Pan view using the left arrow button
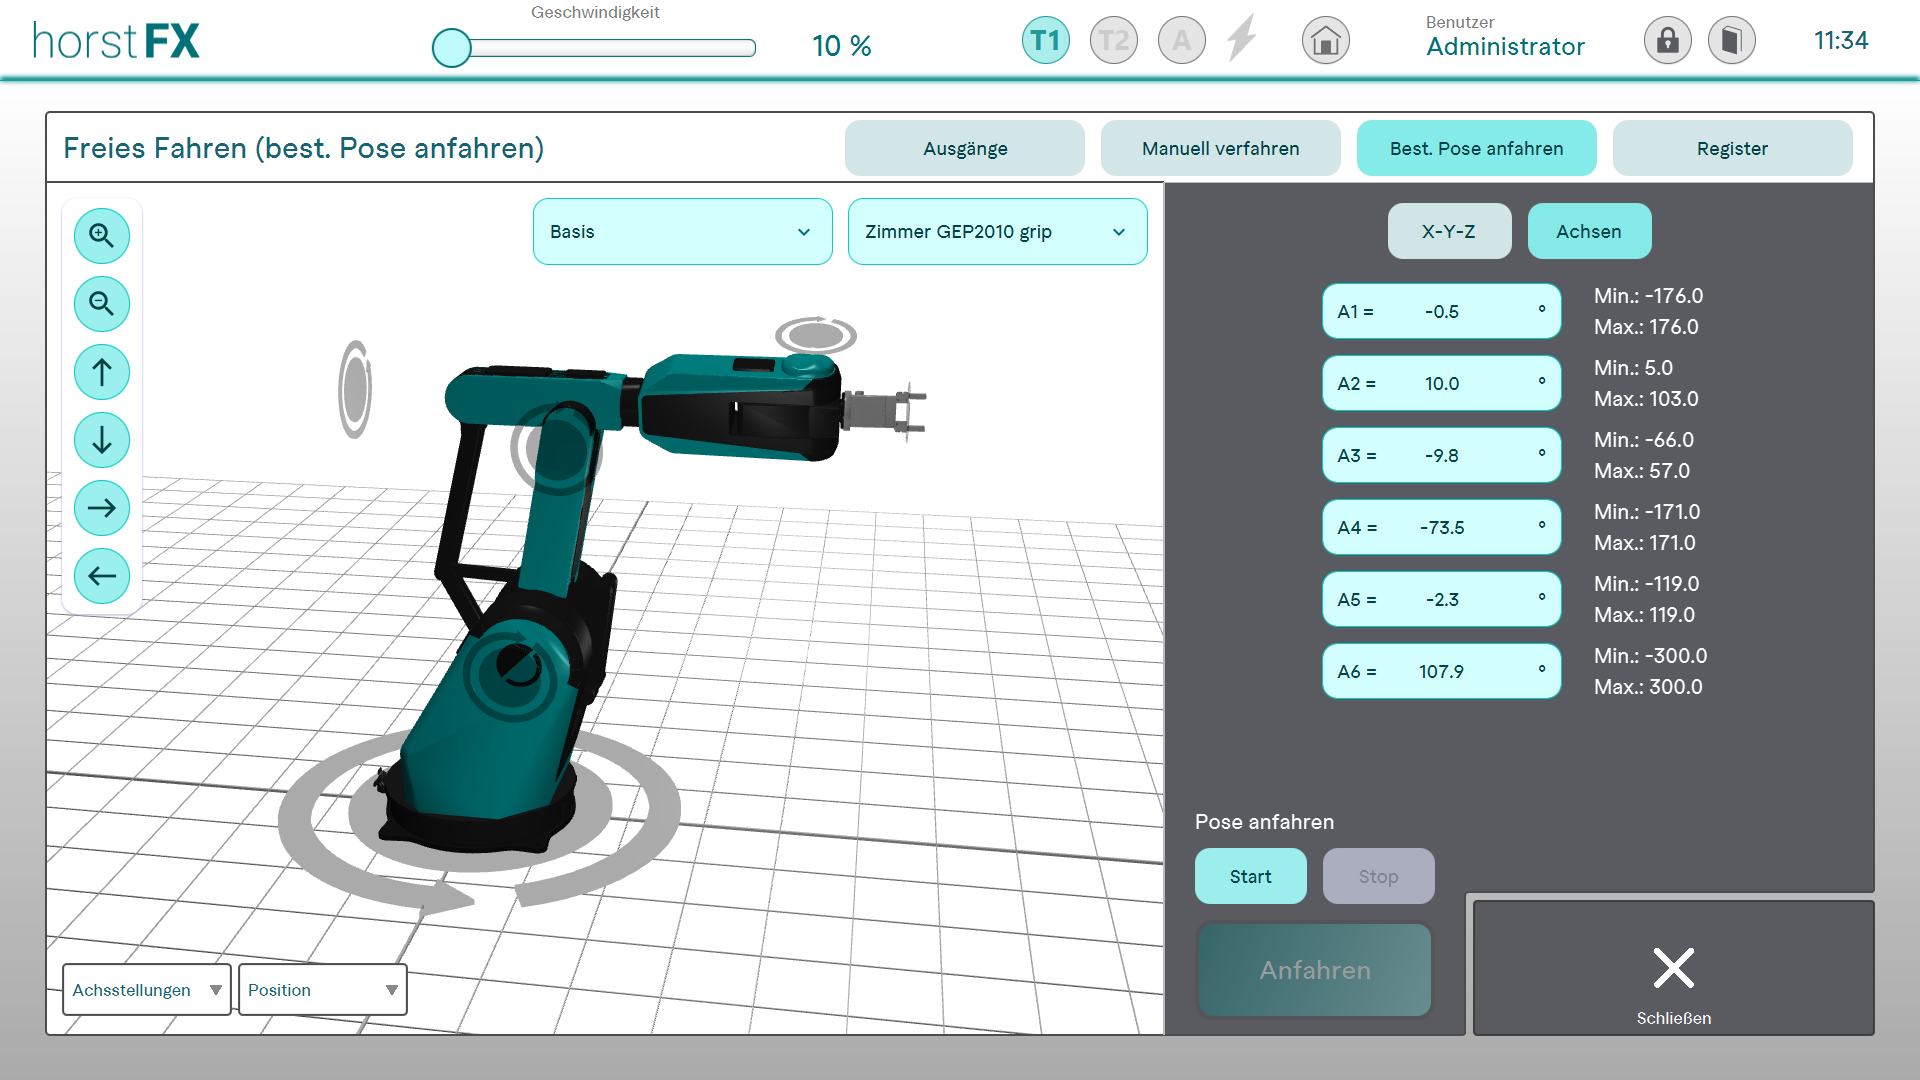The image size is (1920, 1080). (x=102, y=576)
